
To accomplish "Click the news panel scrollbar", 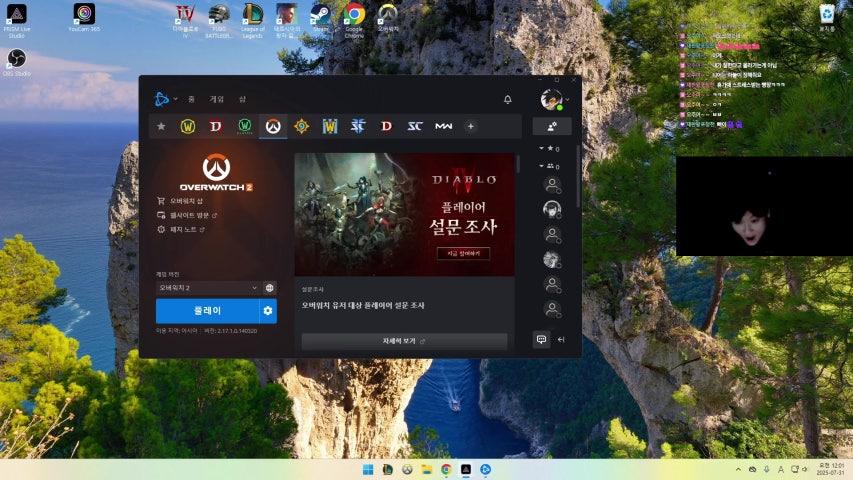I will (518, 163).
